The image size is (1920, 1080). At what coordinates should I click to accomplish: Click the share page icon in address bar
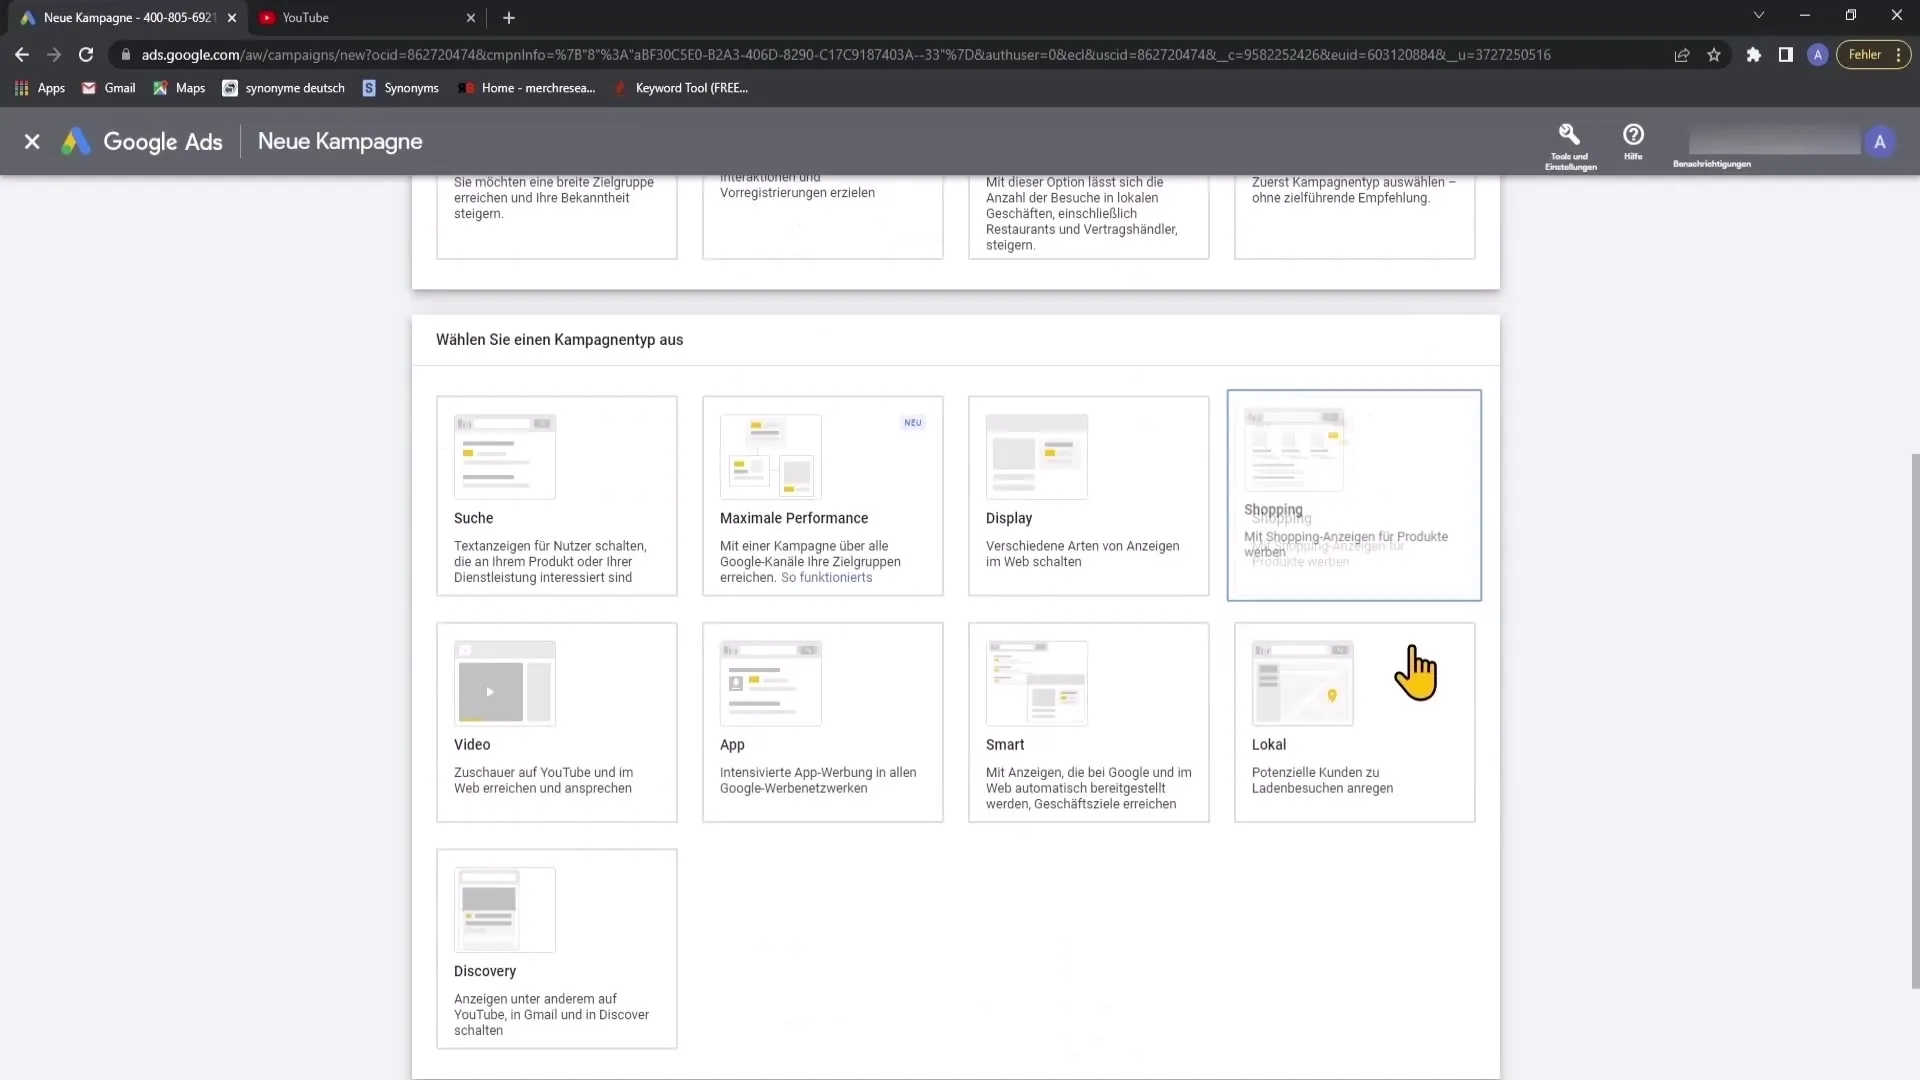click(x=1682, y=55)
